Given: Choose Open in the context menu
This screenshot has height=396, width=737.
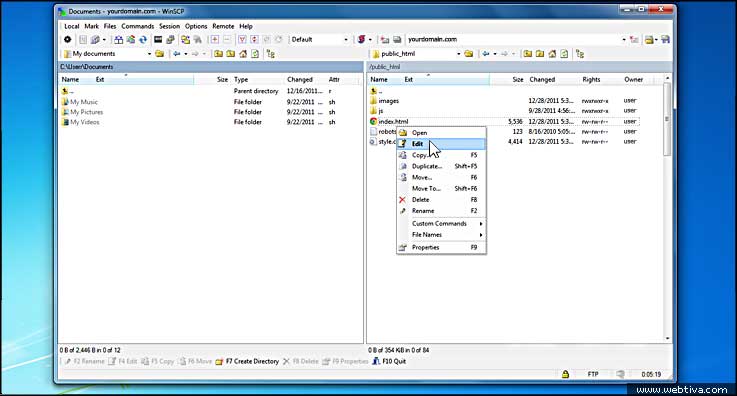Looking at the screenshot, I should [441, 132].
